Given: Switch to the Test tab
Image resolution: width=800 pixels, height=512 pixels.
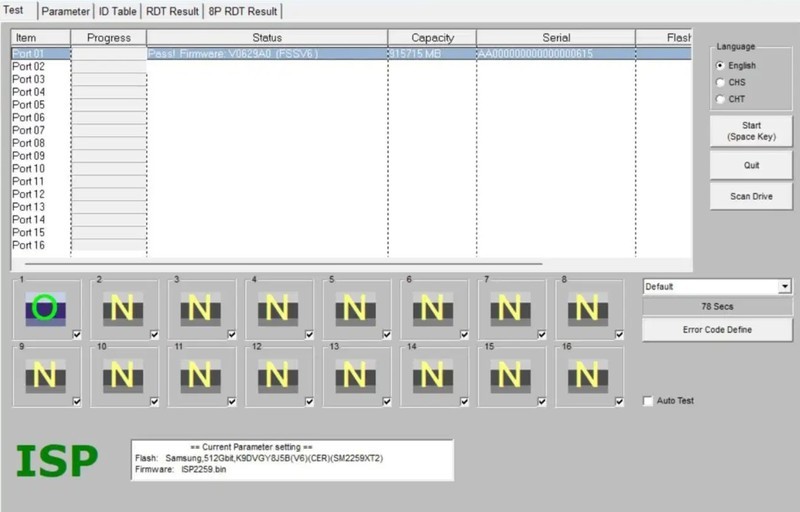Looking at the screenshot, I should (14, 10).
